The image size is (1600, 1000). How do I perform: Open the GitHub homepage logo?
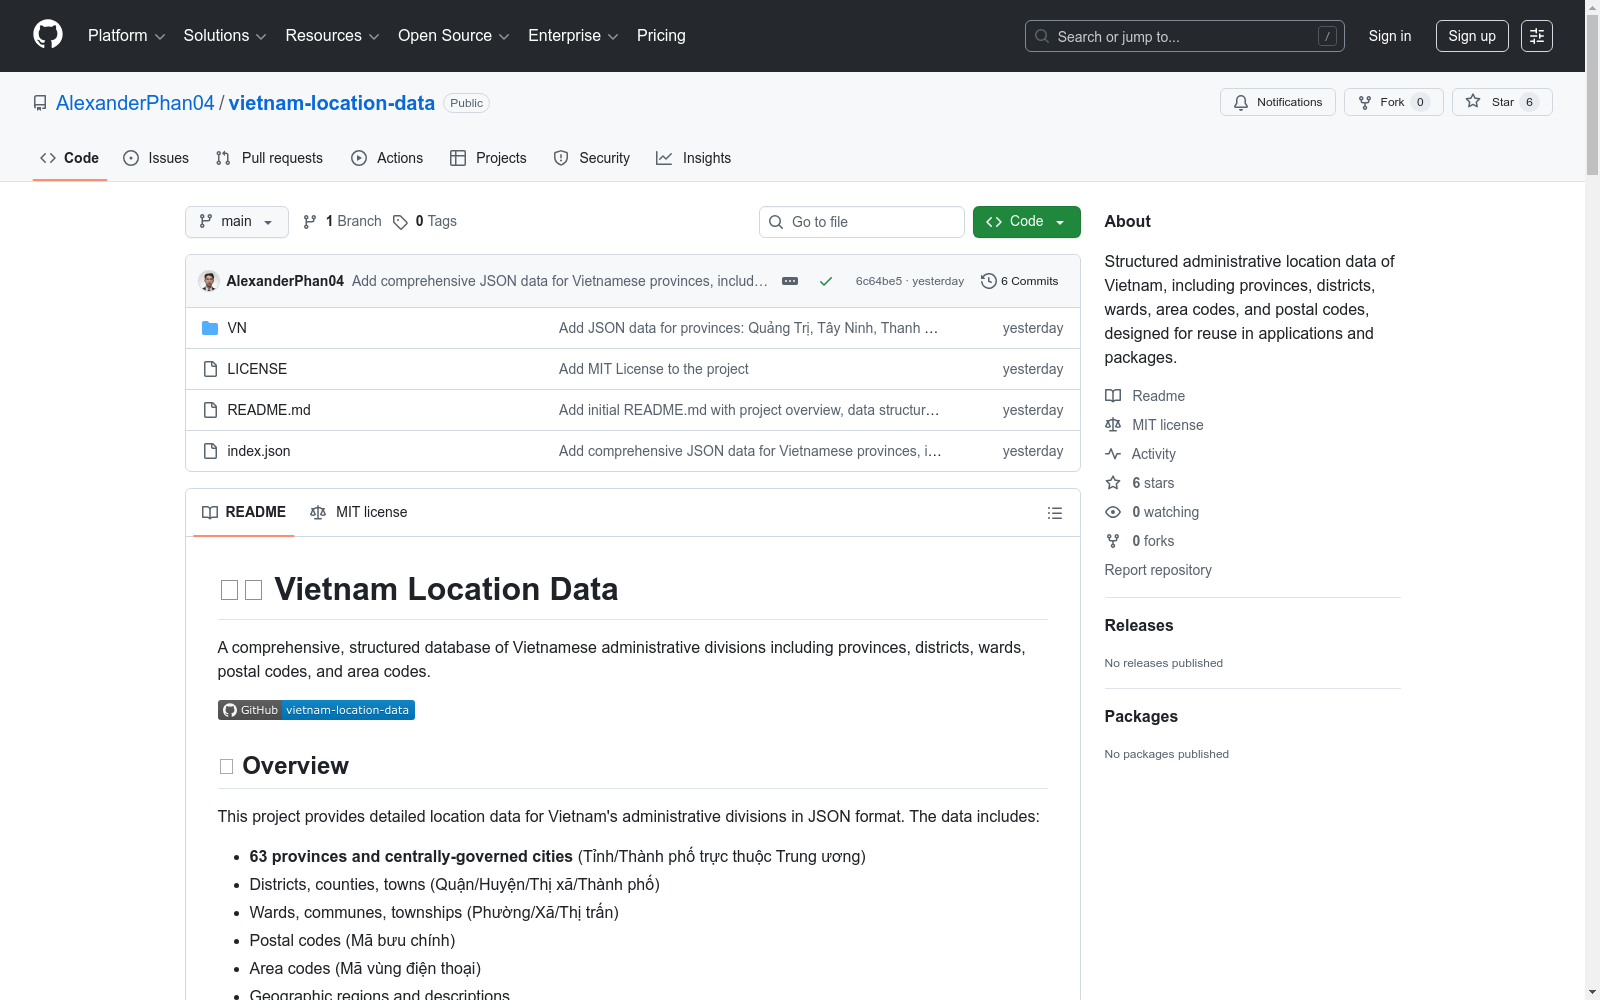(x=48, y=35)
